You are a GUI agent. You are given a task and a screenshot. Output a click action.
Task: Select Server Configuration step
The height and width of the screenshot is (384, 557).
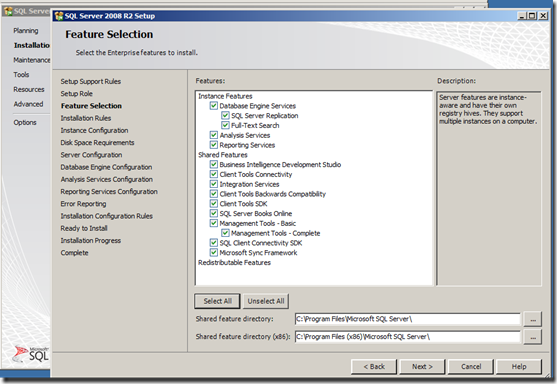pyautogui.click(x=91, y=155)
